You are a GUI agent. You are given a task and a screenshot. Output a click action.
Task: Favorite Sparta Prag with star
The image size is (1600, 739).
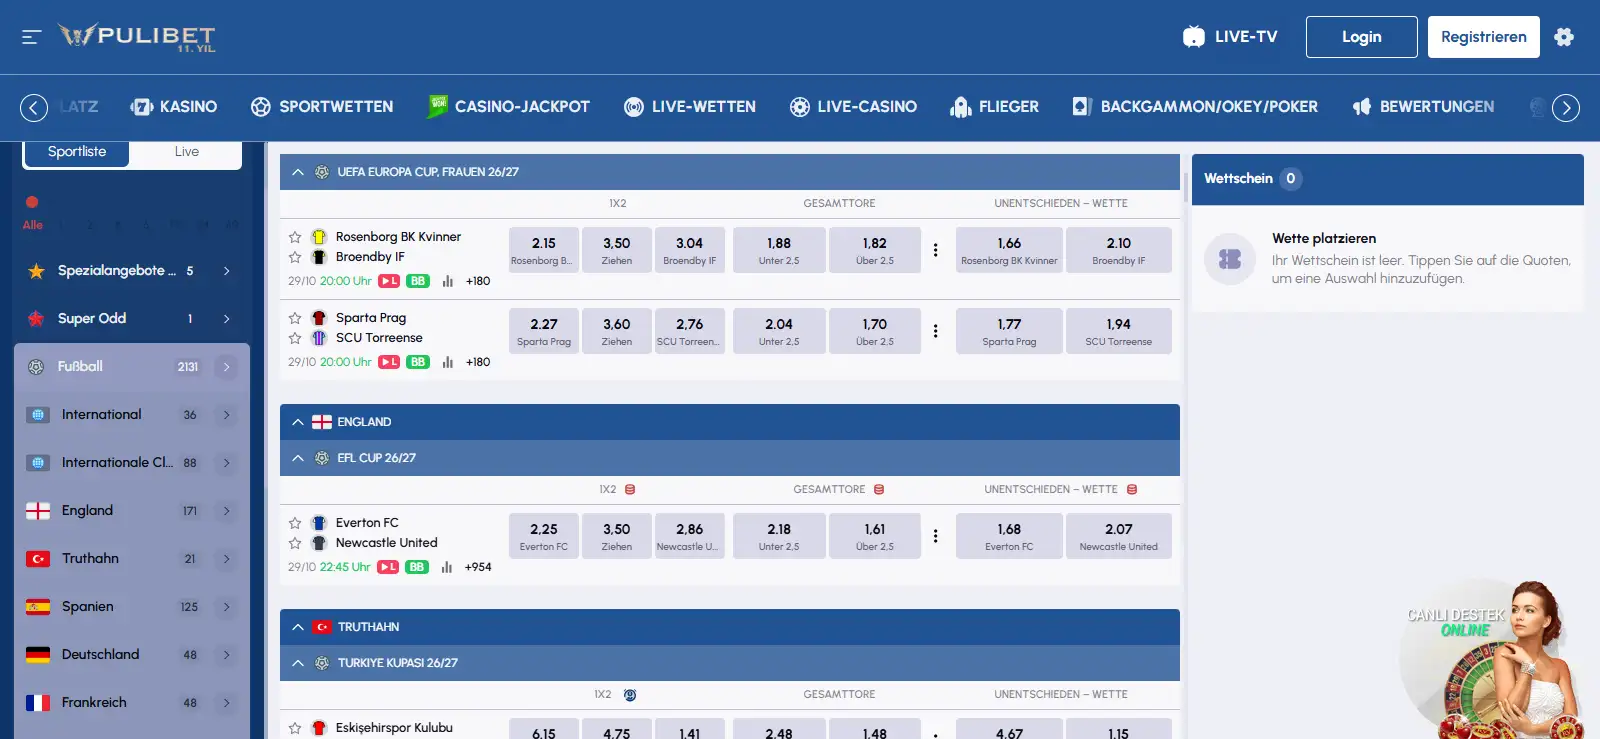point(295,318)
